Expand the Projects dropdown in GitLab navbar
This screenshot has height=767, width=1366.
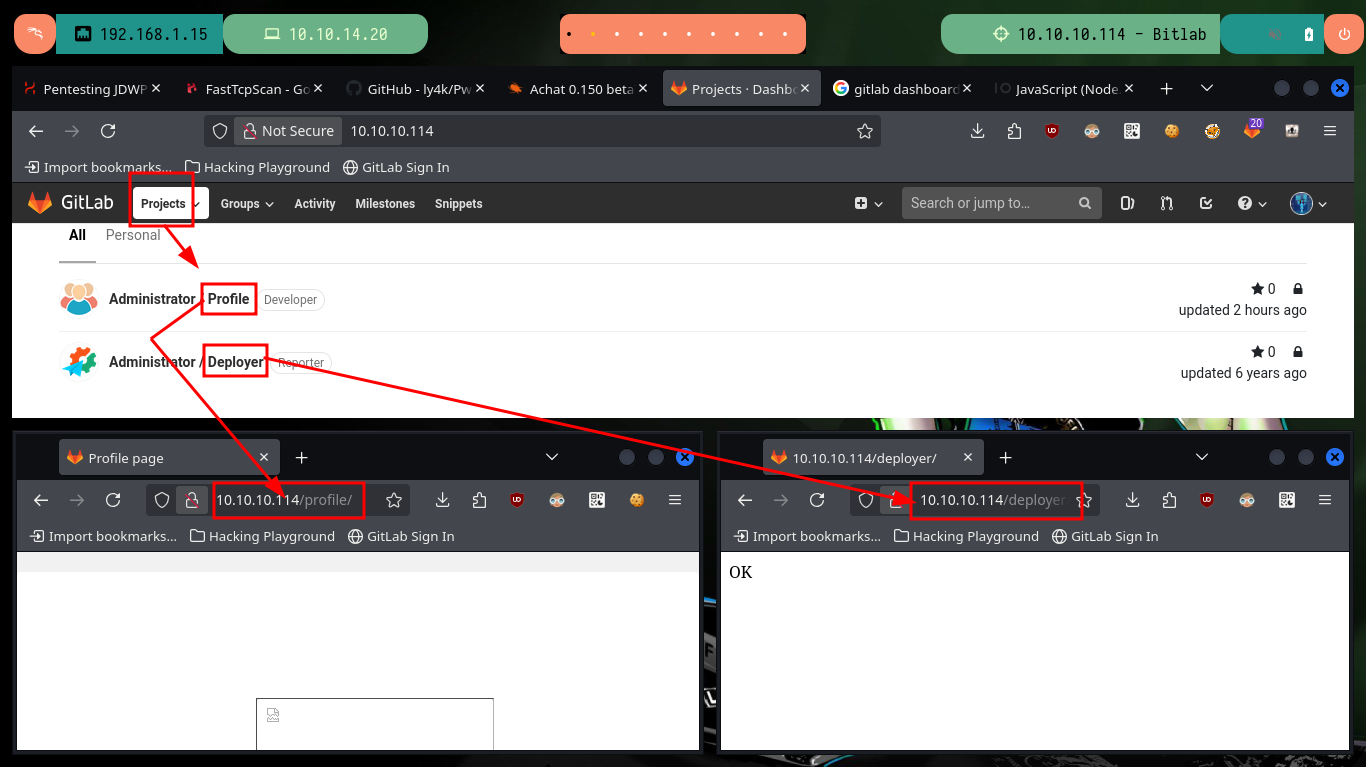[x=170, y=203]
